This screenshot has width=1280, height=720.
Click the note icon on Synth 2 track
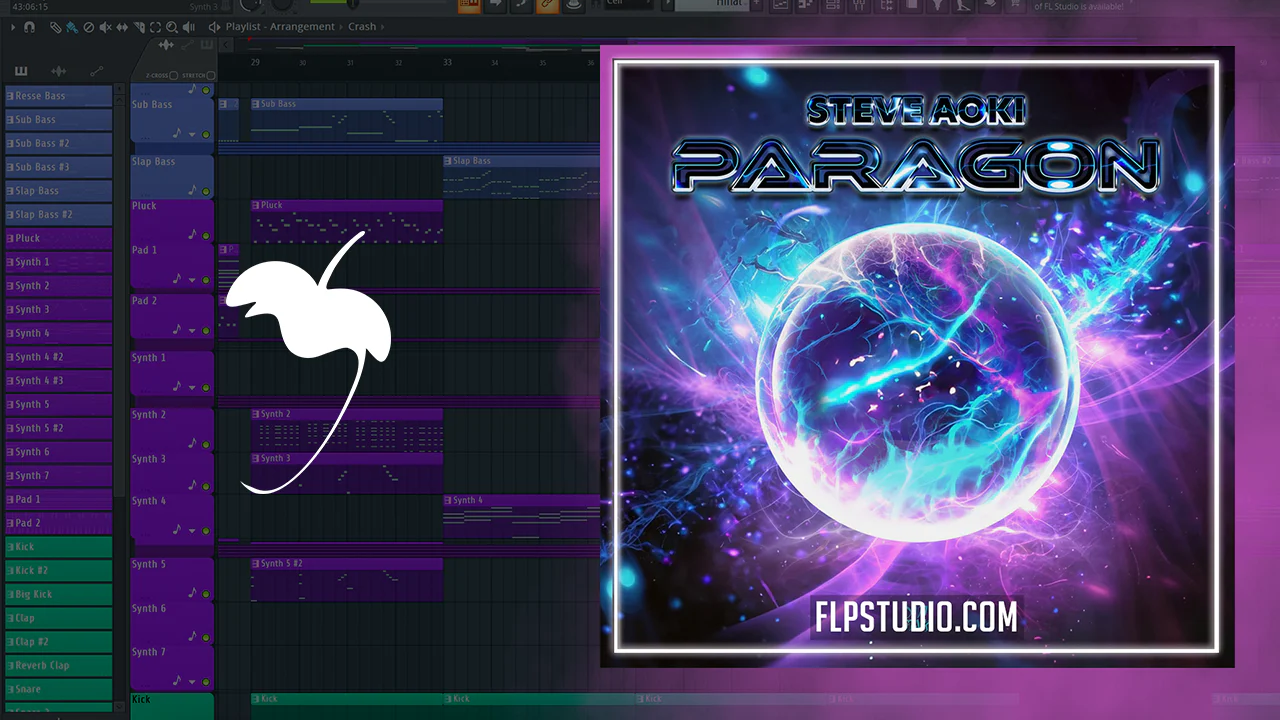192,443
